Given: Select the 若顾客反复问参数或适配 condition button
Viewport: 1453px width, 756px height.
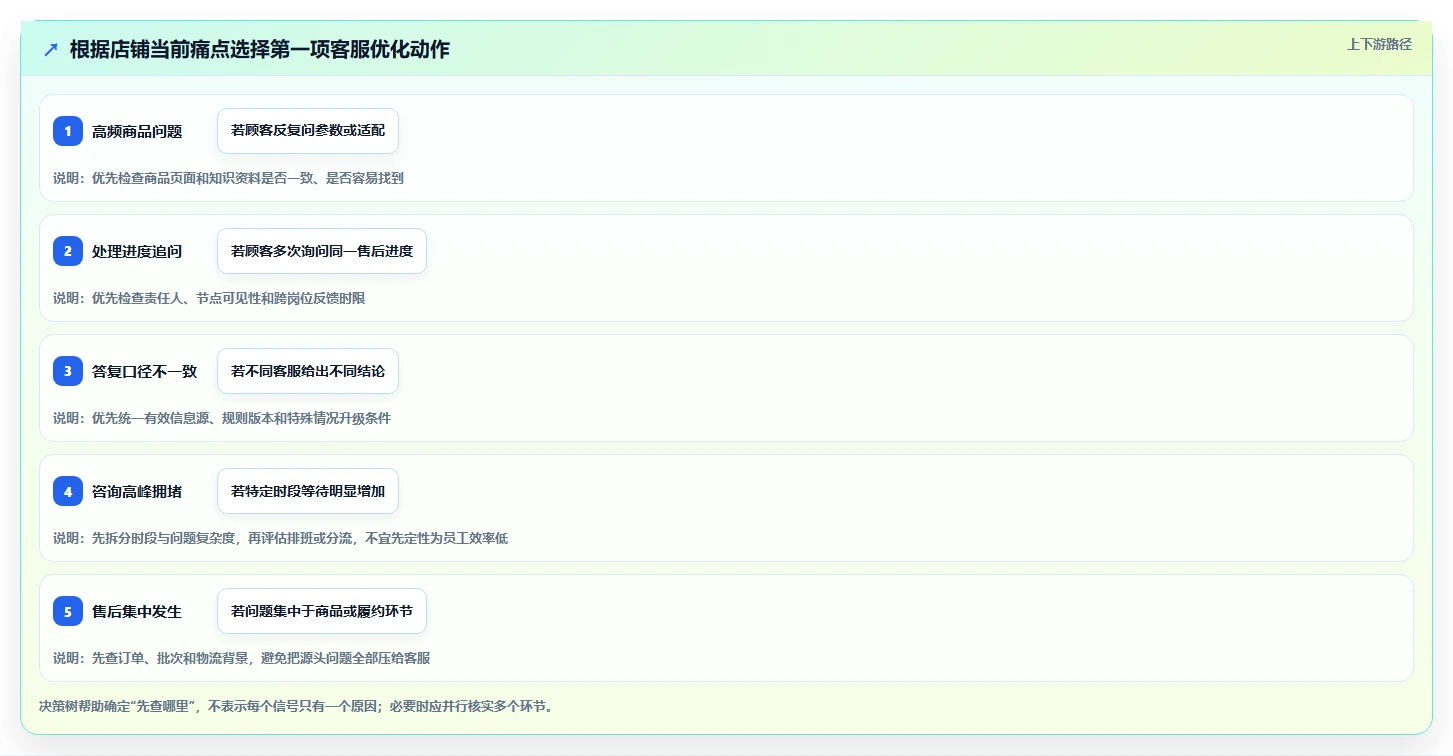Looking at the screenshot, I should 308,131.
